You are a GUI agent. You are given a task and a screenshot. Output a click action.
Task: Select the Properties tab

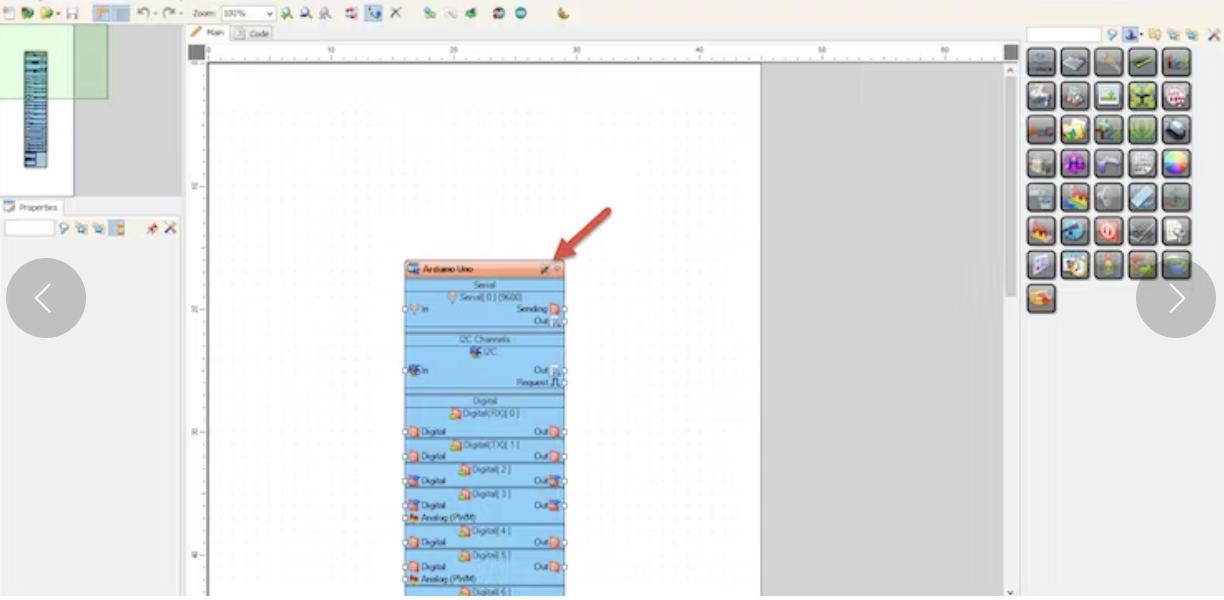32,207
